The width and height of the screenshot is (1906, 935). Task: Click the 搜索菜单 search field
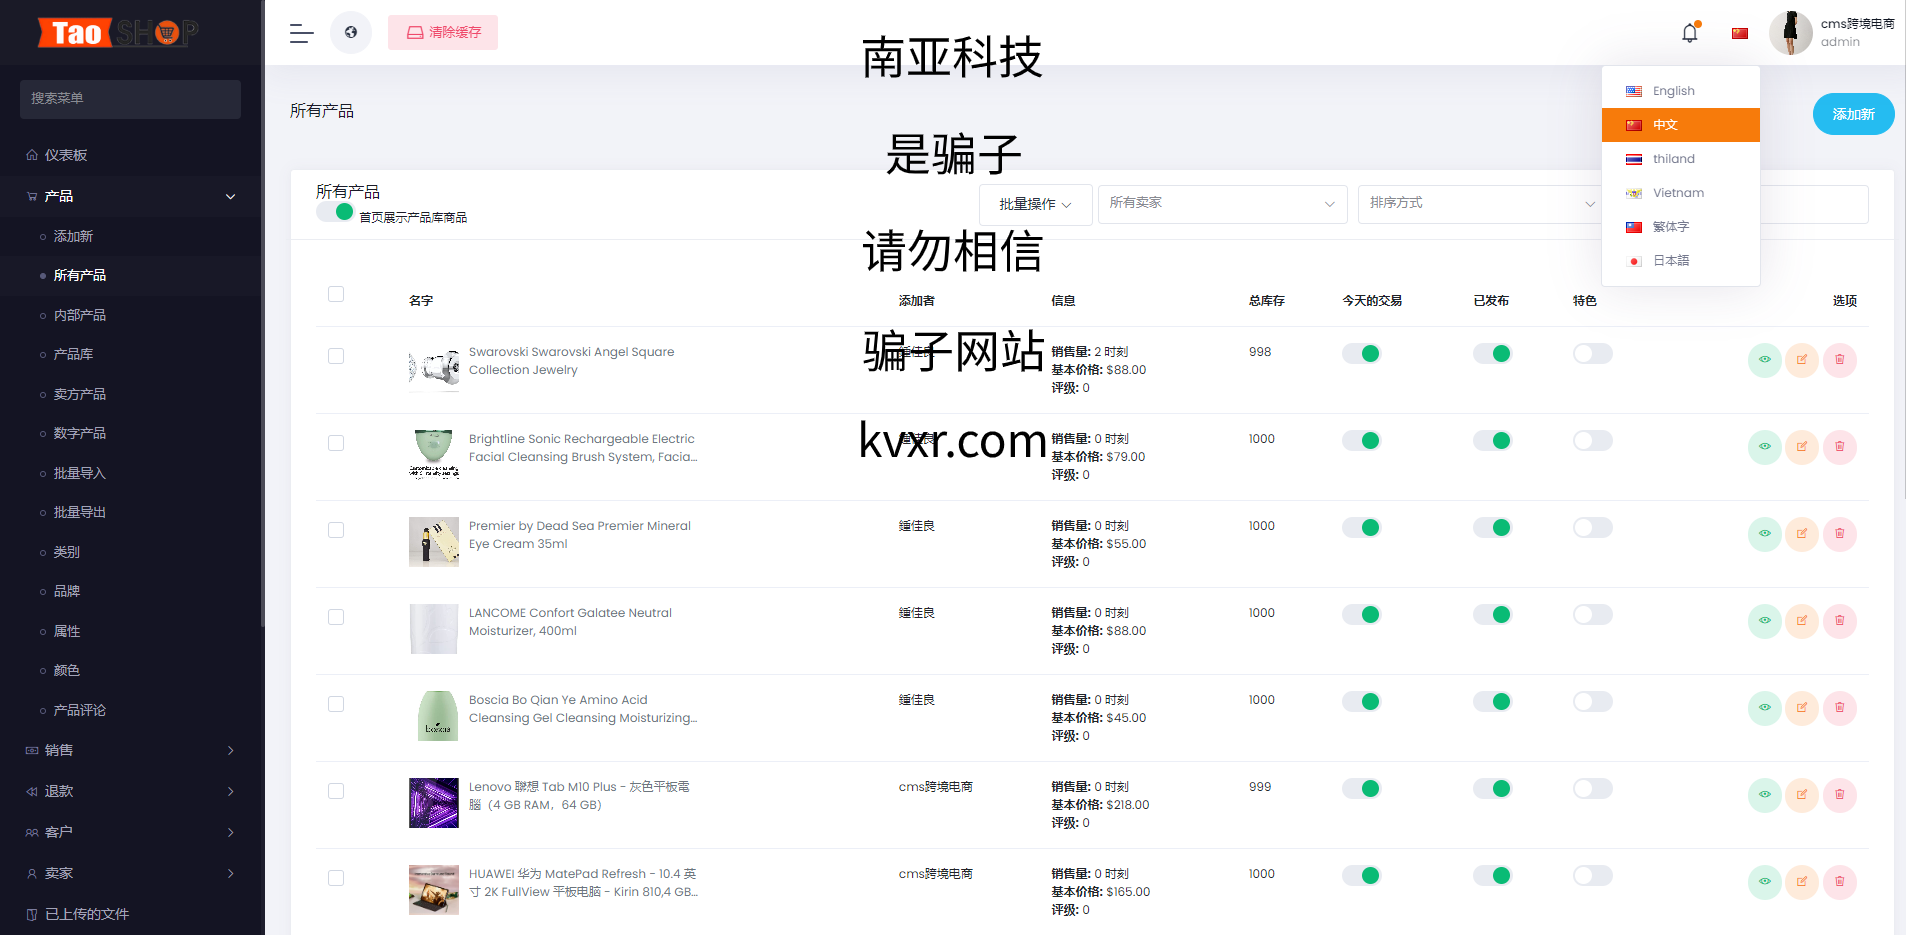coord(130,99)
